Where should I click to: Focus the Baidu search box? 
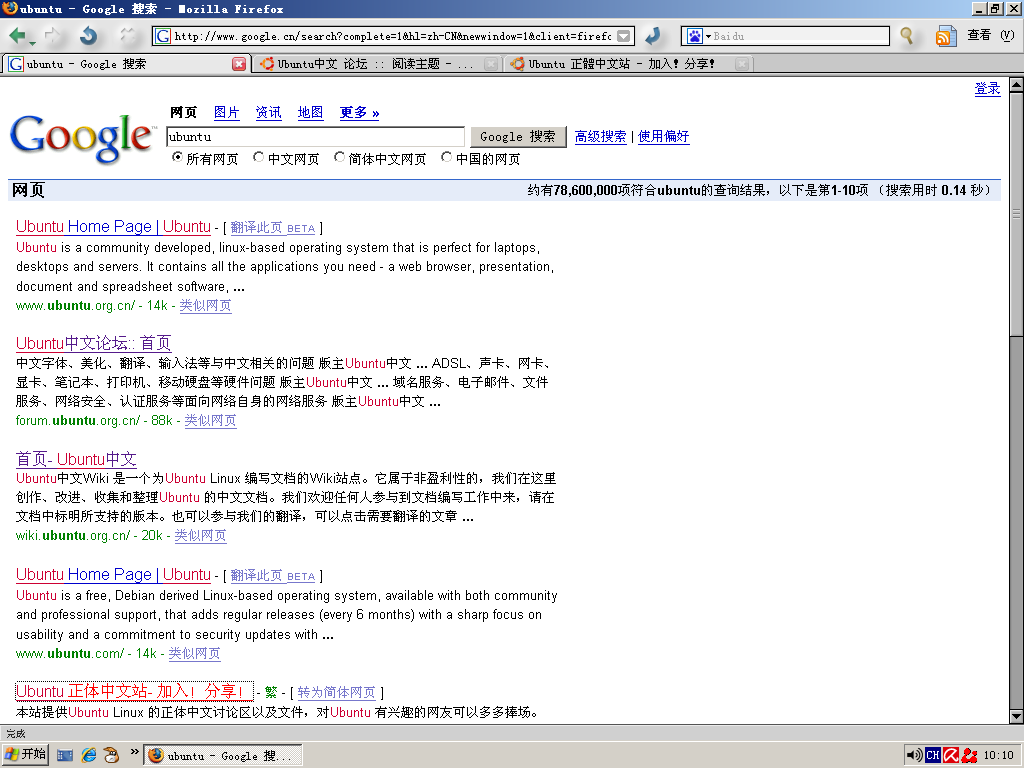tap(800, 36)
